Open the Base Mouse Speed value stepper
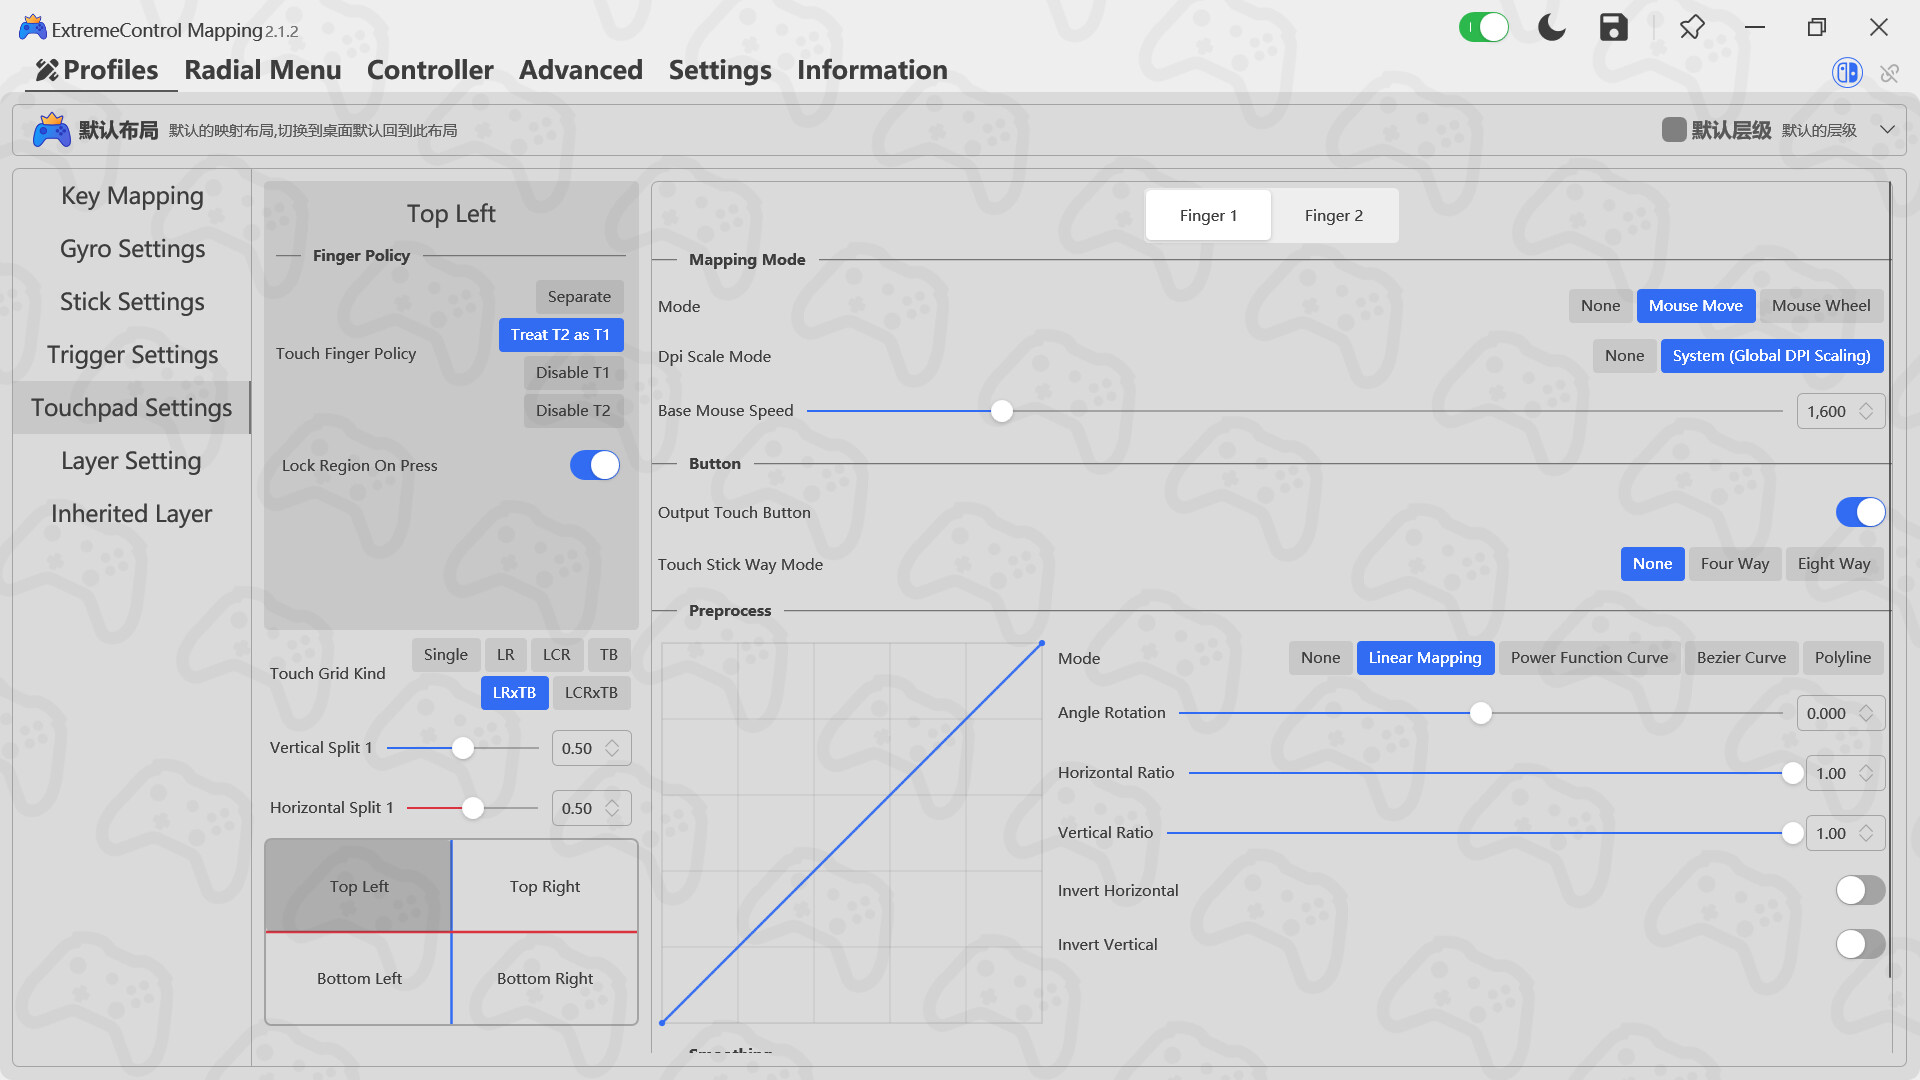The height and width of the screenshot is (1080, 1920). coord(1865,410)
